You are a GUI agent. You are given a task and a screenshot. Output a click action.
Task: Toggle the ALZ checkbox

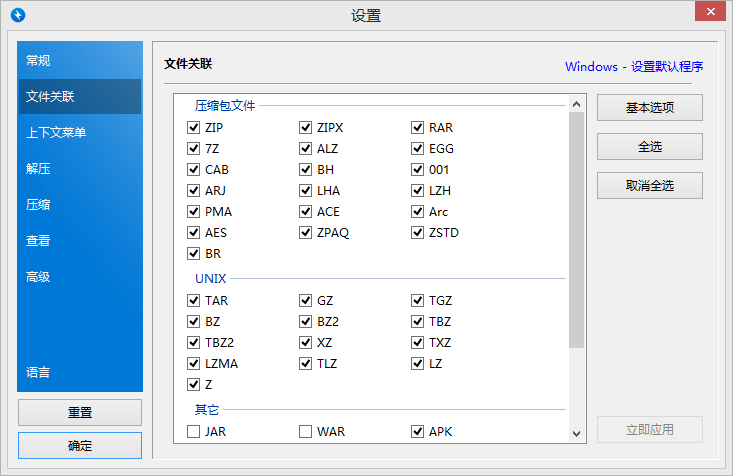point(305,148)
